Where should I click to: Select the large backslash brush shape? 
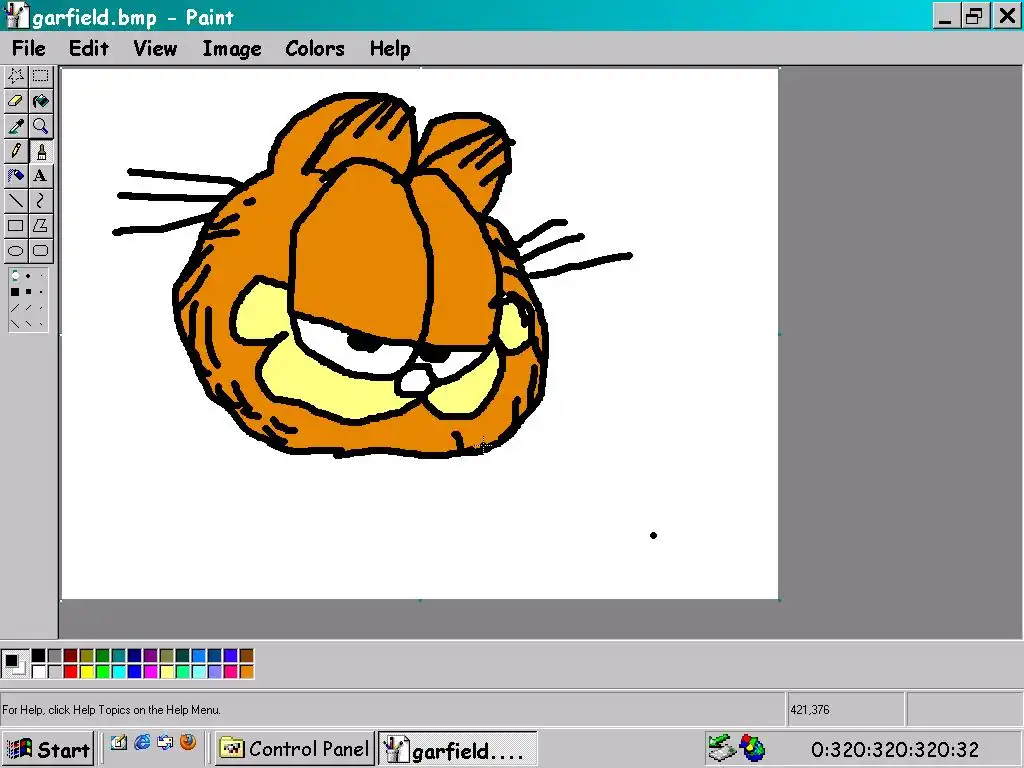click(15, 324)
